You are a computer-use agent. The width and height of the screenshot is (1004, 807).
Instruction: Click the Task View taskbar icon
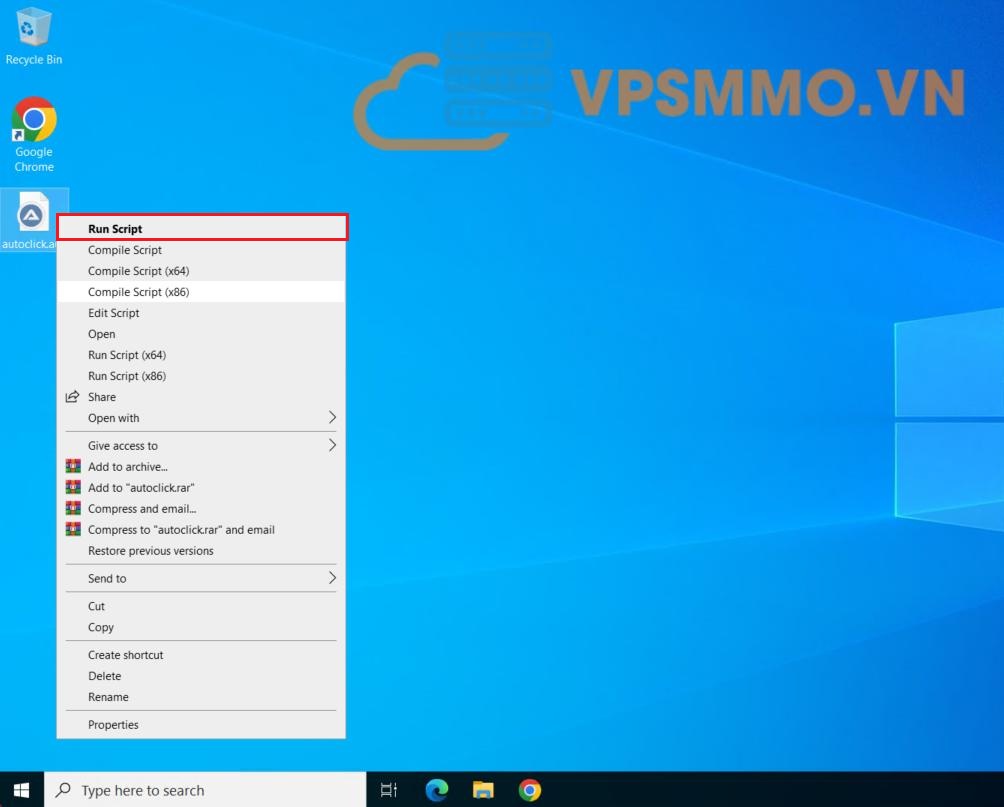(389, 790)
